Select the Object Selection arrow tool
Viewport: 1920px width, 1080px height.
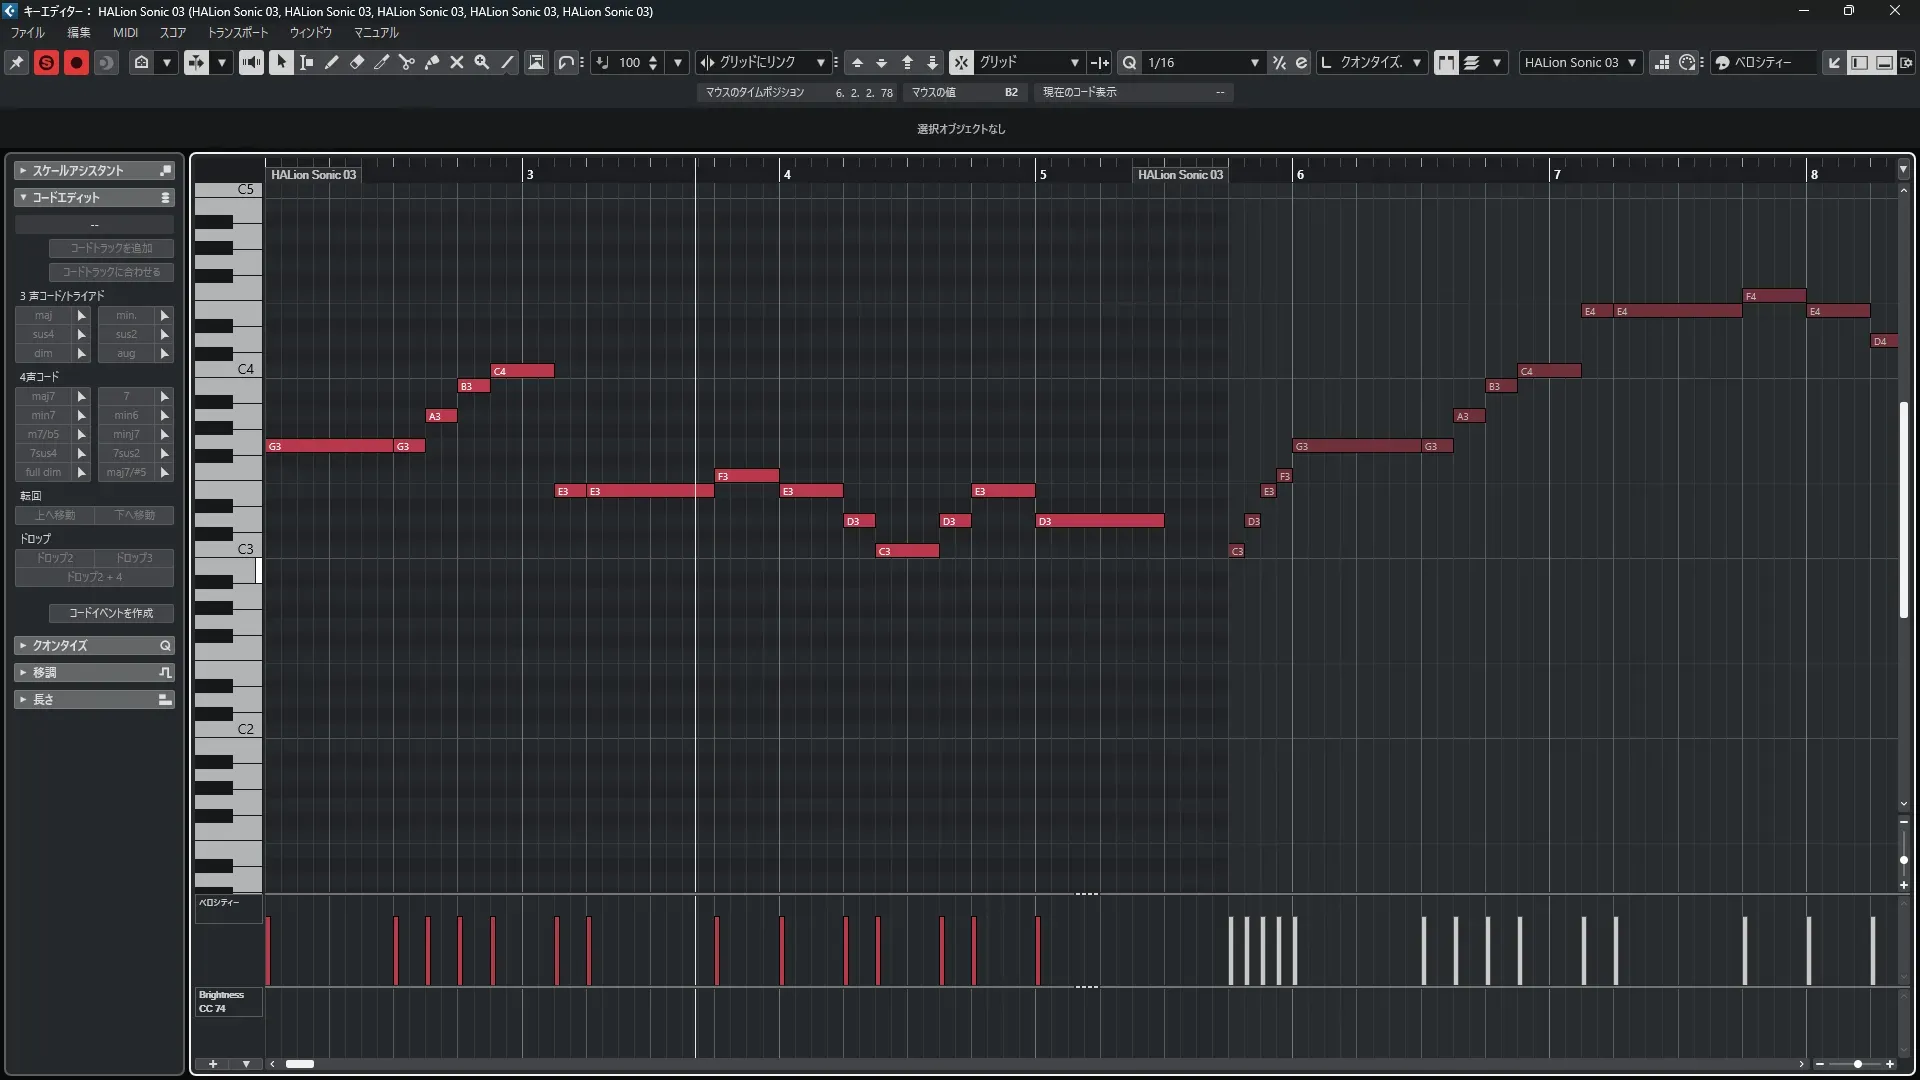coord(281,62)
